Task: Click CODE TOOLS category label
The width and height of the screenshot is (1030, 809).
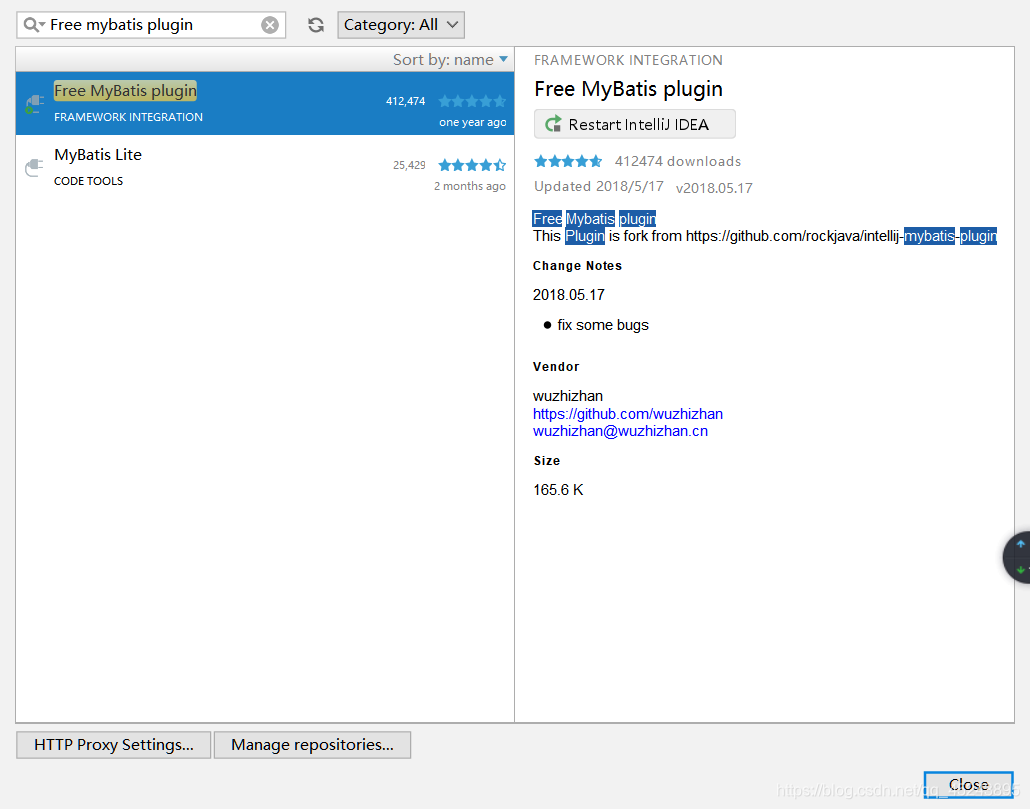Action: 88,181
